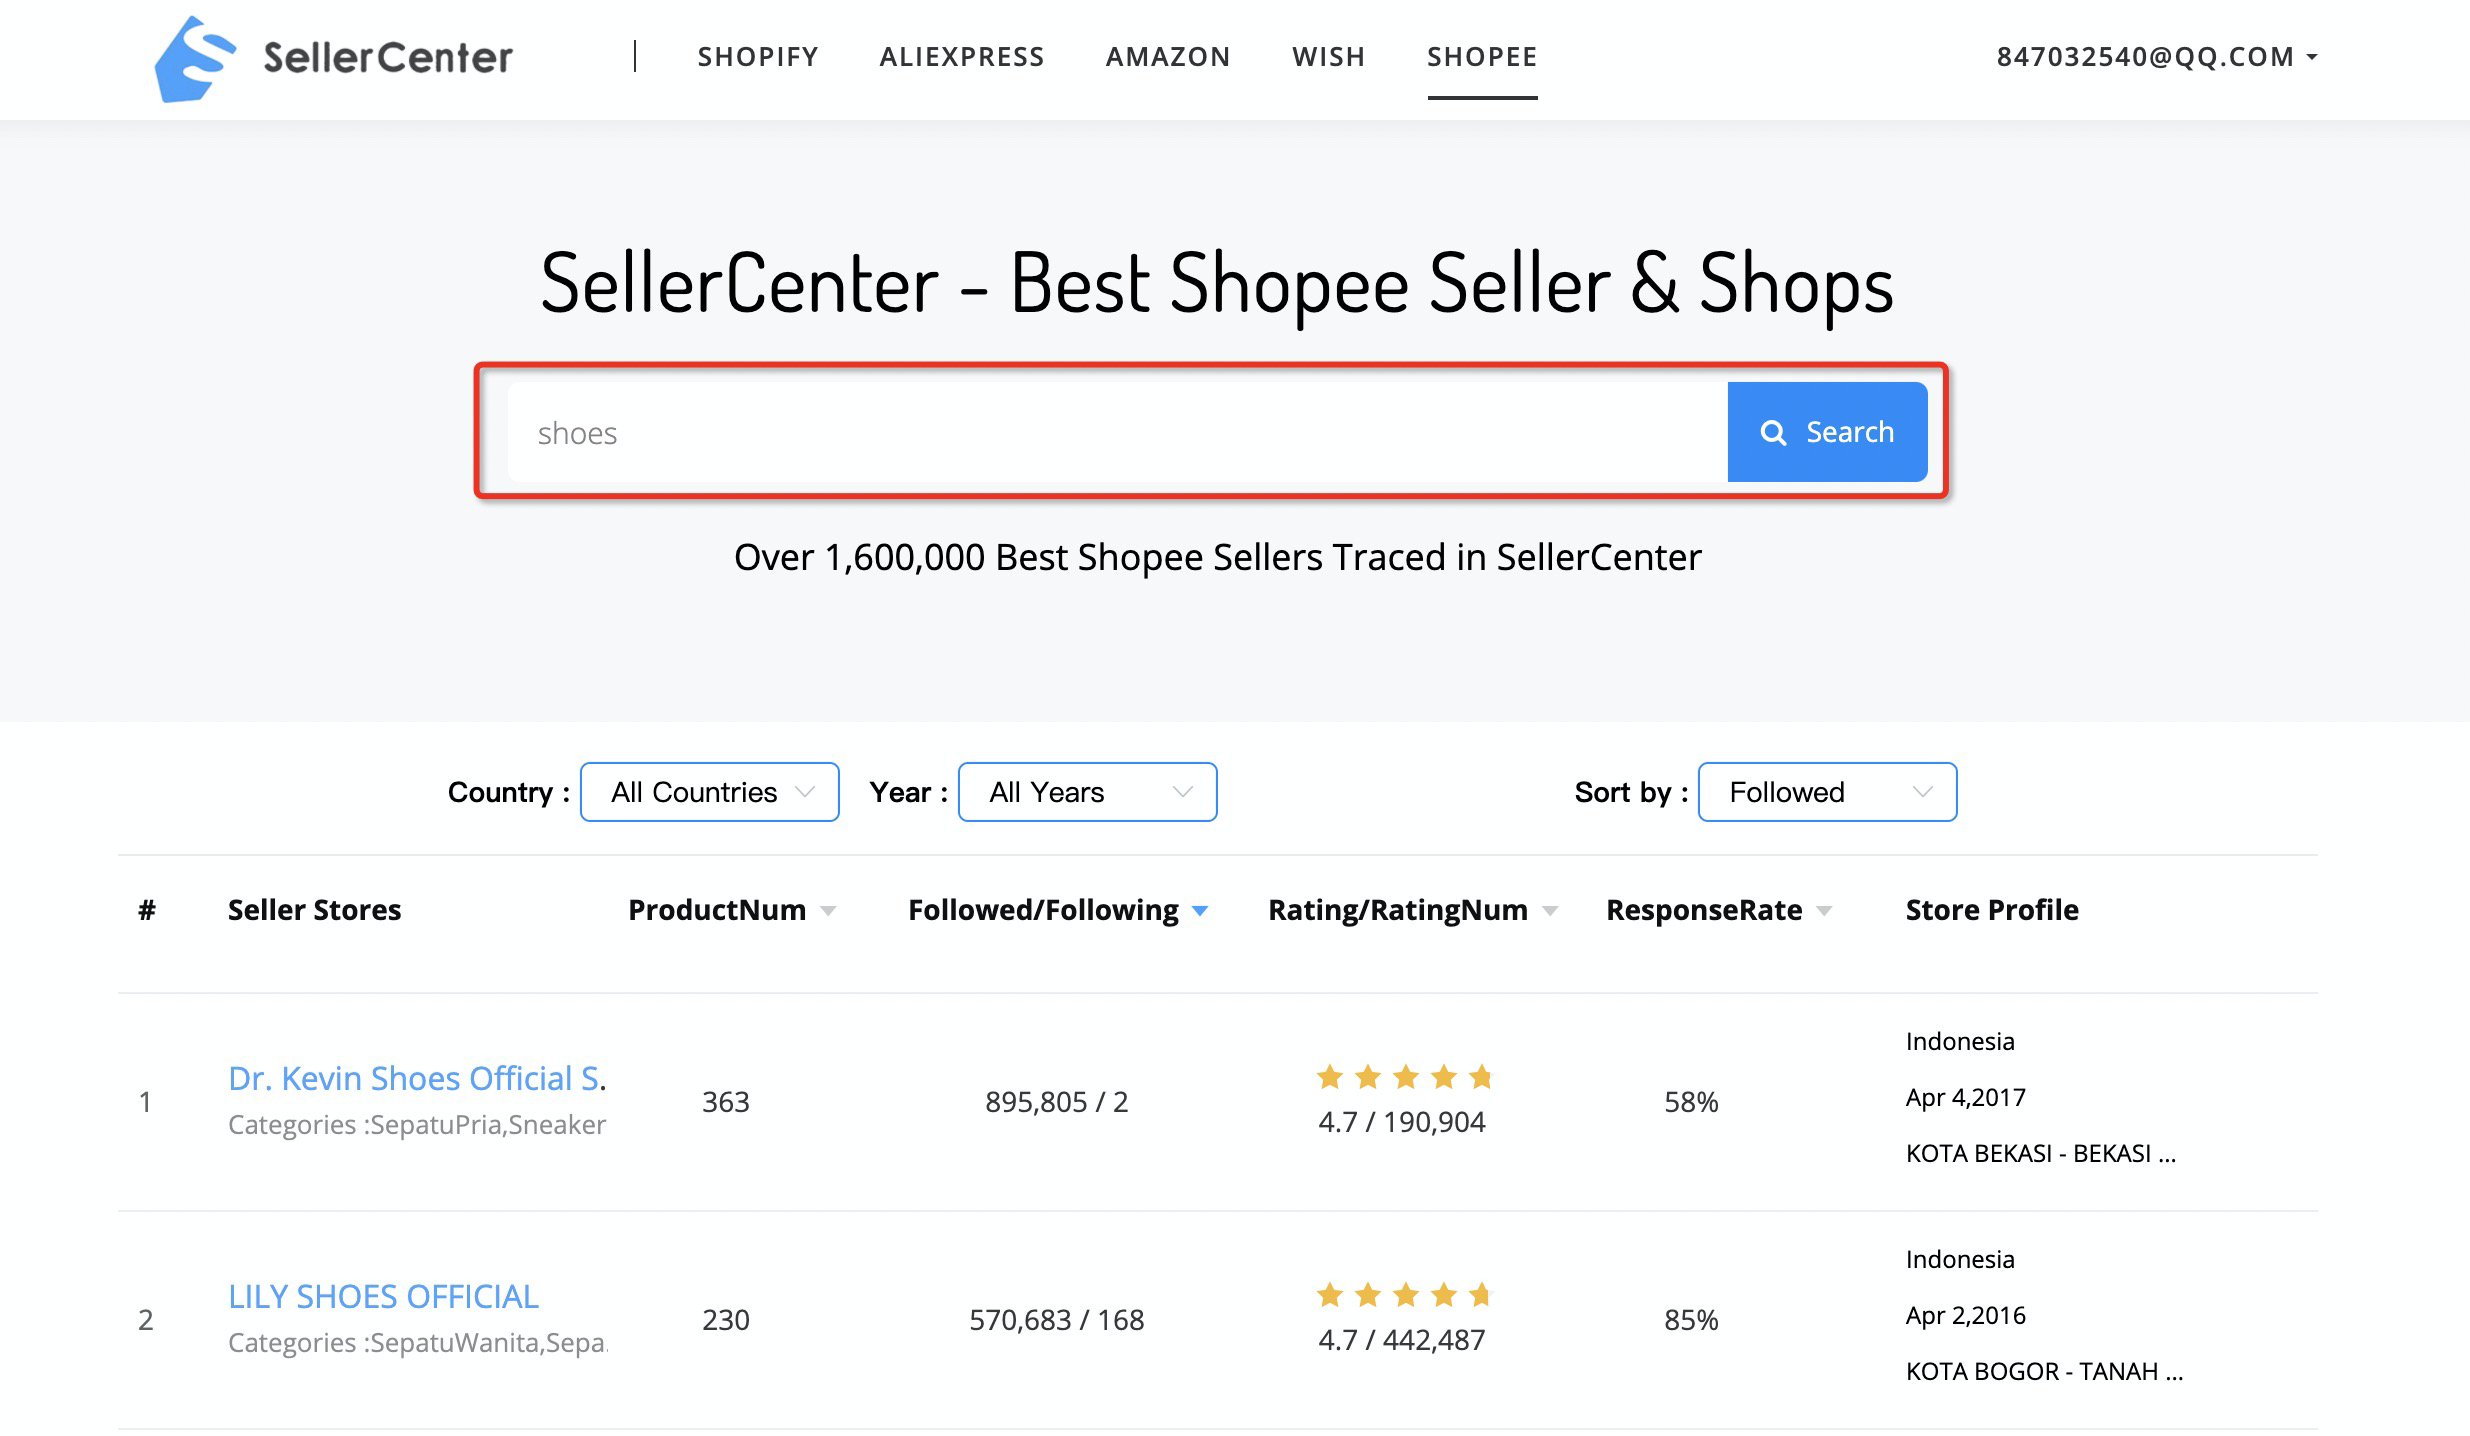Sort by Rating/RatingNum column arrow
The width and height of the screenshot is (2470, 1436).
point(1550,911)
